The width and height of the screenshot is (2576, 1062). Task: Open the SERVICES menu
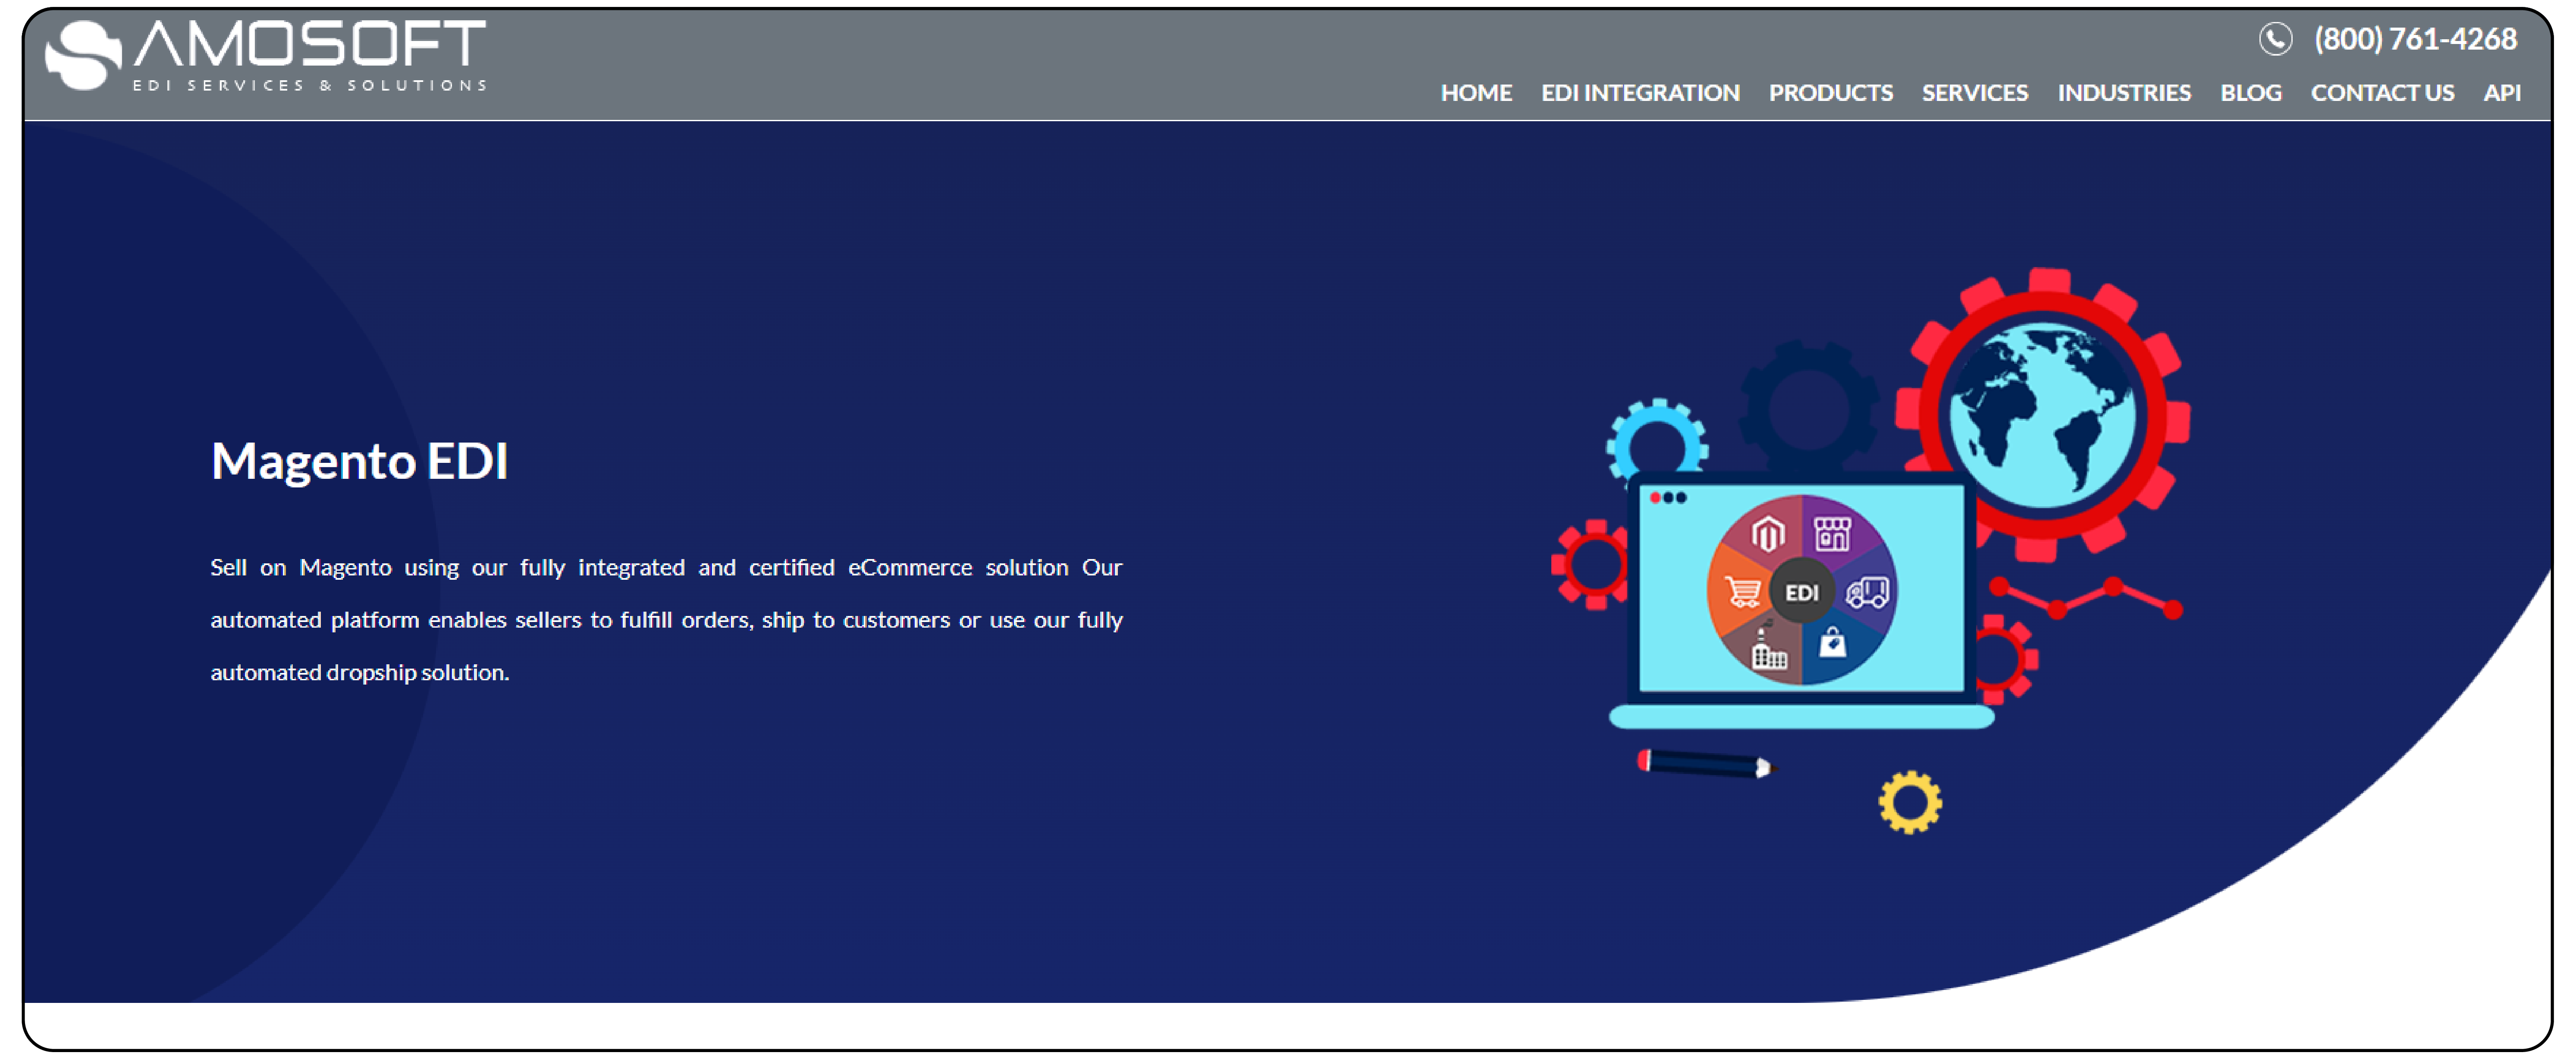1974,93
